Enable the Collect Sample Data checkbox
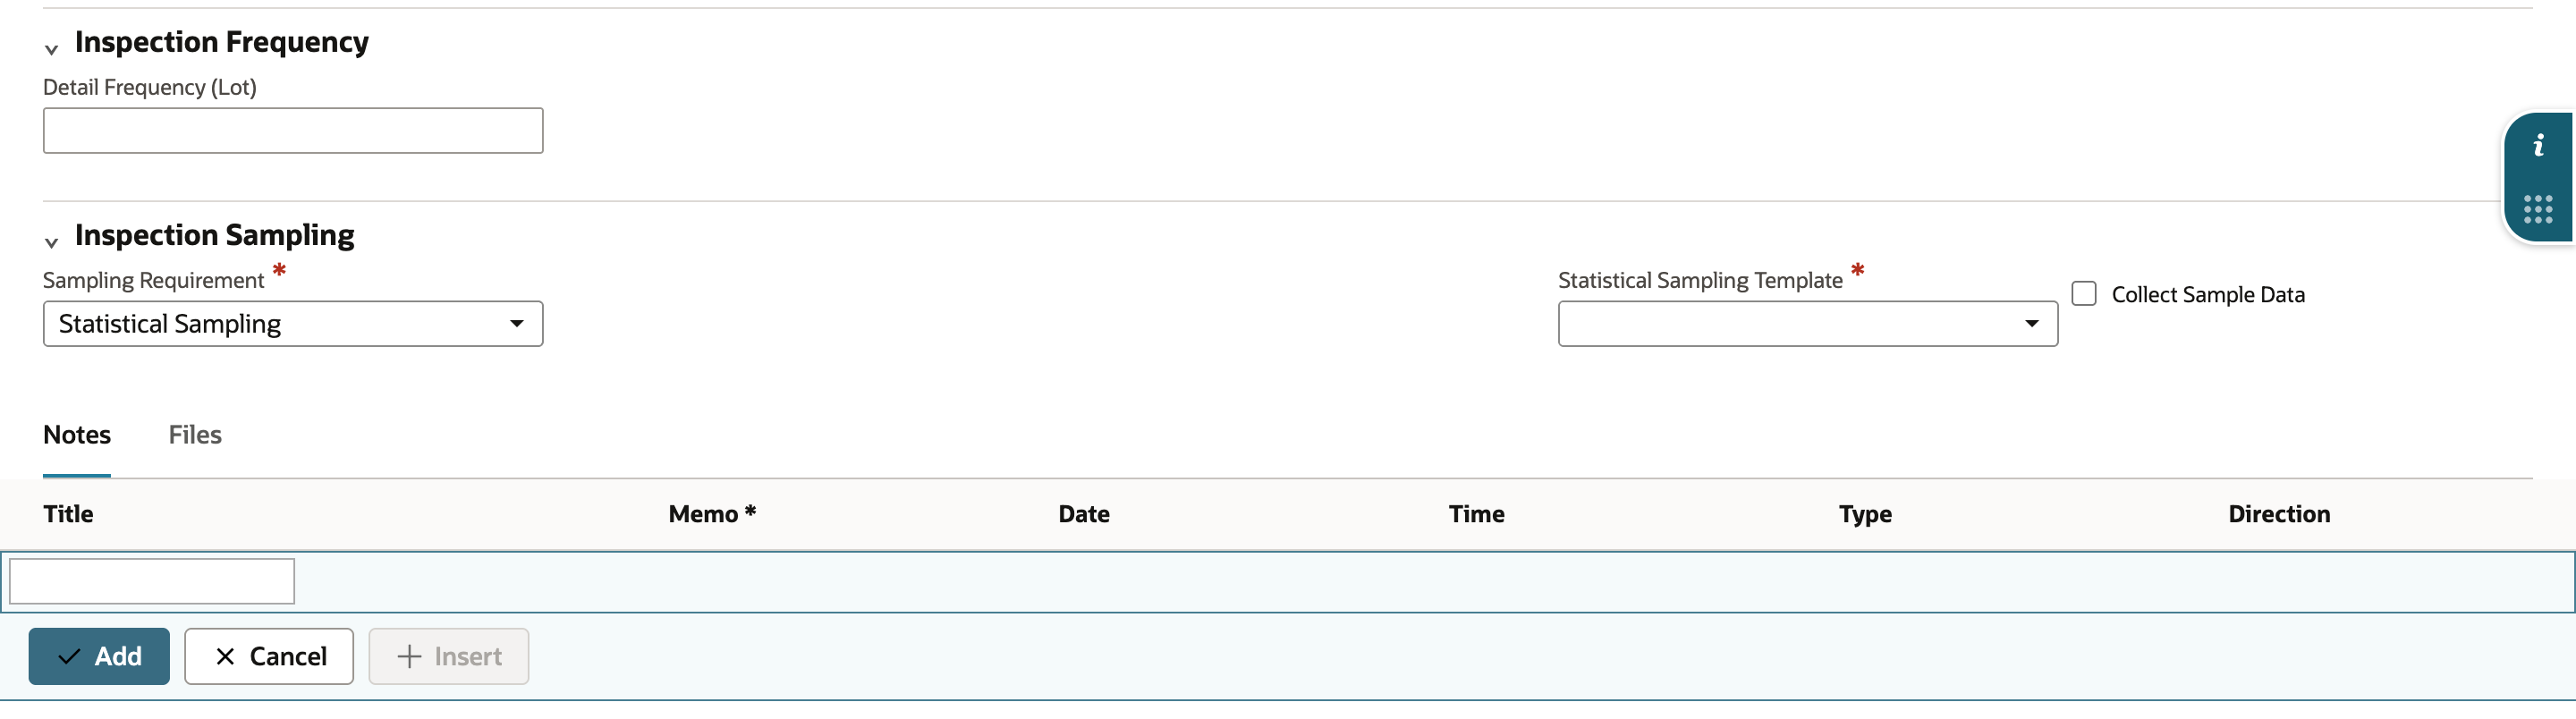The image size is (2576, 719). pyautogui.click(x=2084, y=294)
